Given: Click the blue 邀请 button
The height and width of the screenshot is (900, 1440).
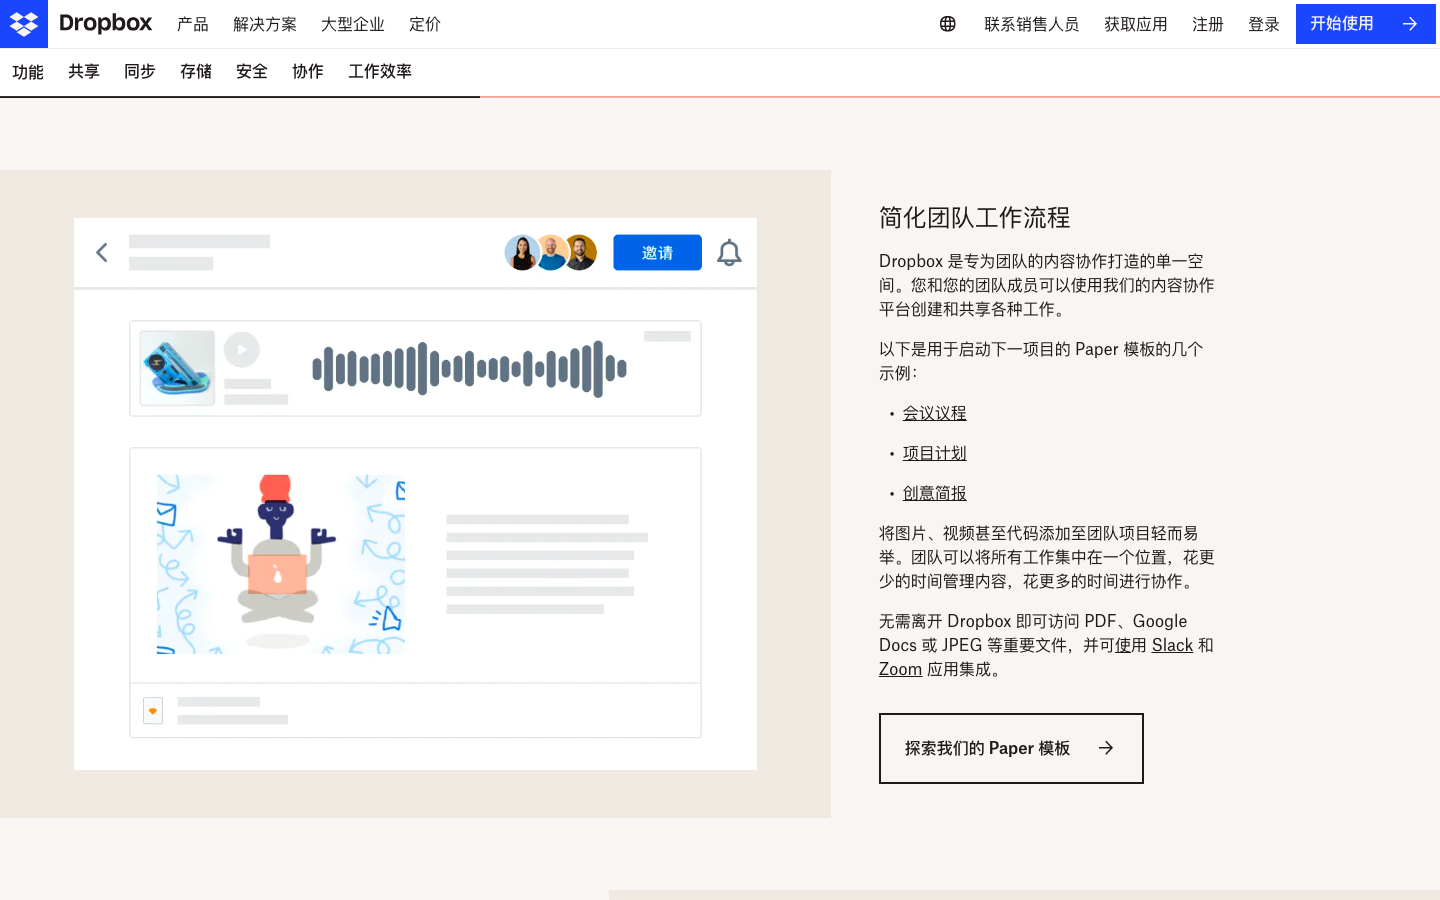Looking at the screenshot, I should click(657, 253).
